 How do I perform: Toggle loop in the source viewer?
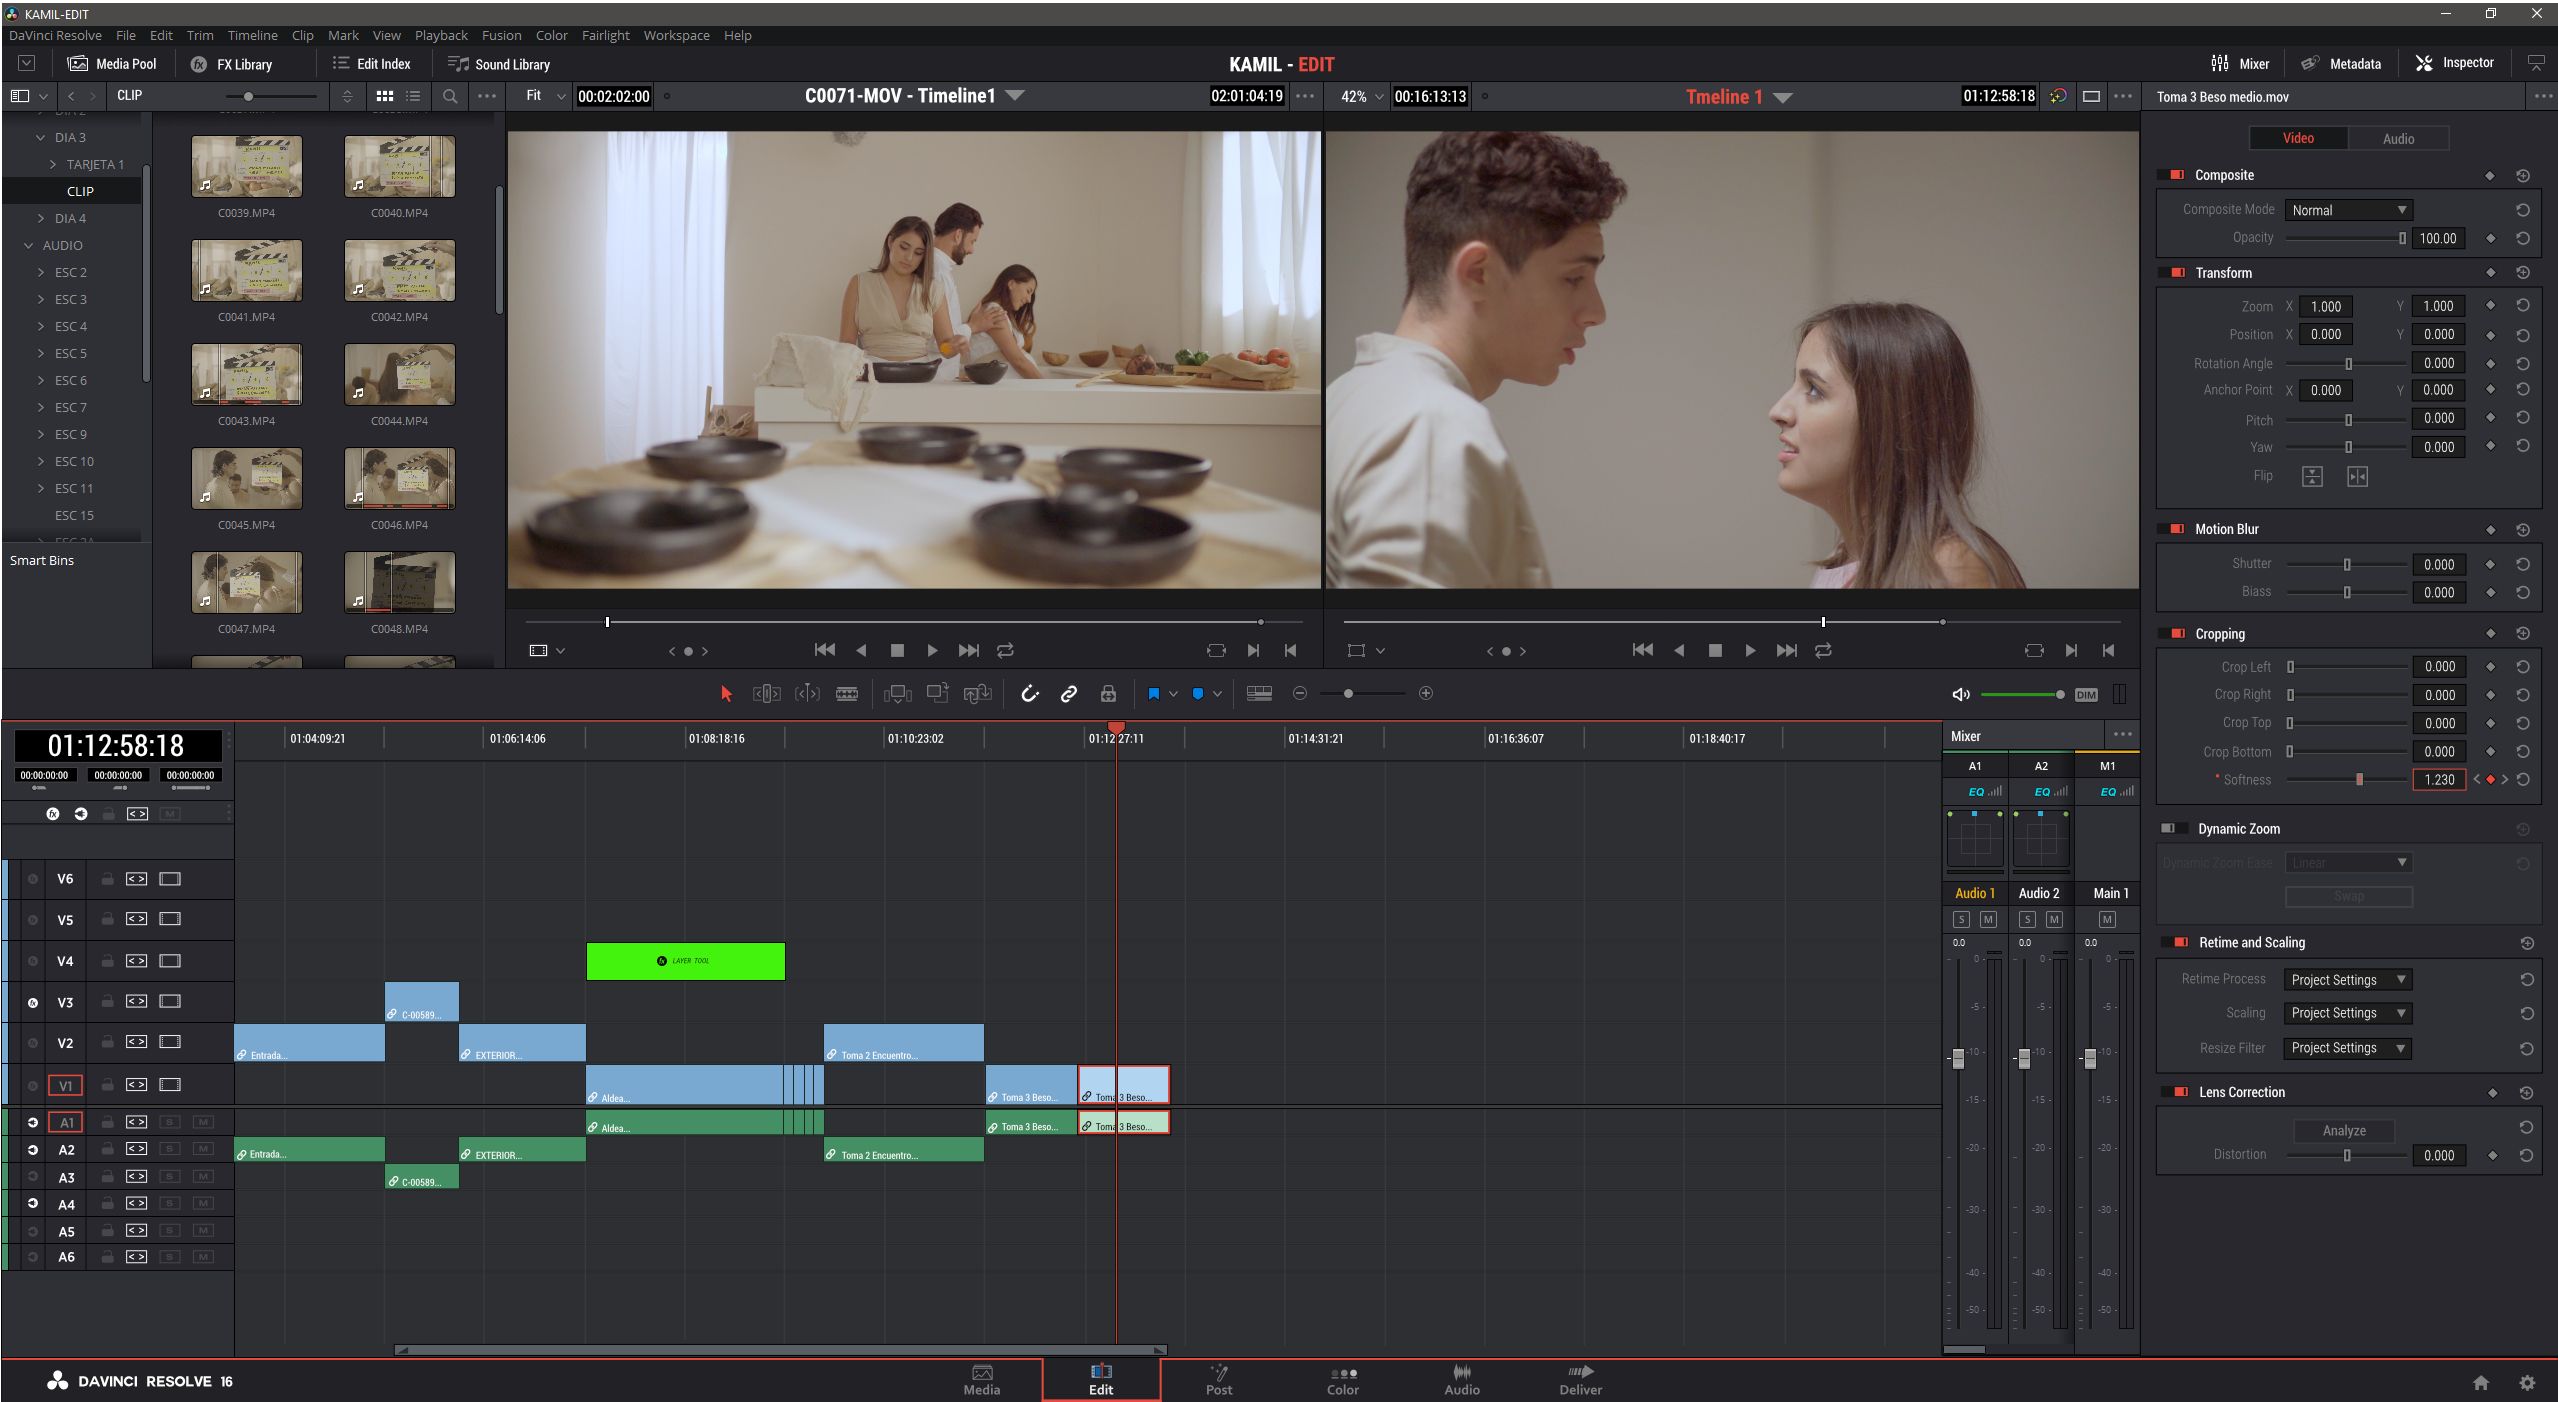tap(1005, 650)
